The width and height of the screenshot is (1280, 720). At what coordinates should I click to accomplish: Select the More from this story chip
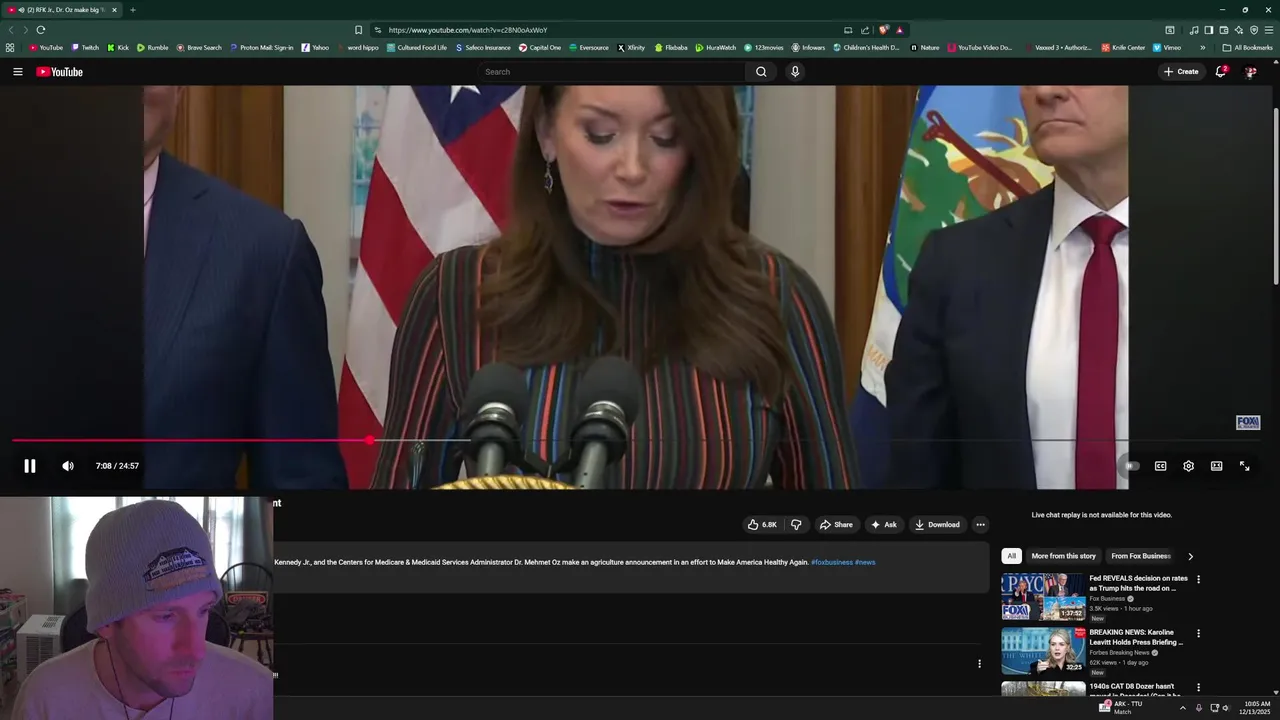coord(1063,556)
